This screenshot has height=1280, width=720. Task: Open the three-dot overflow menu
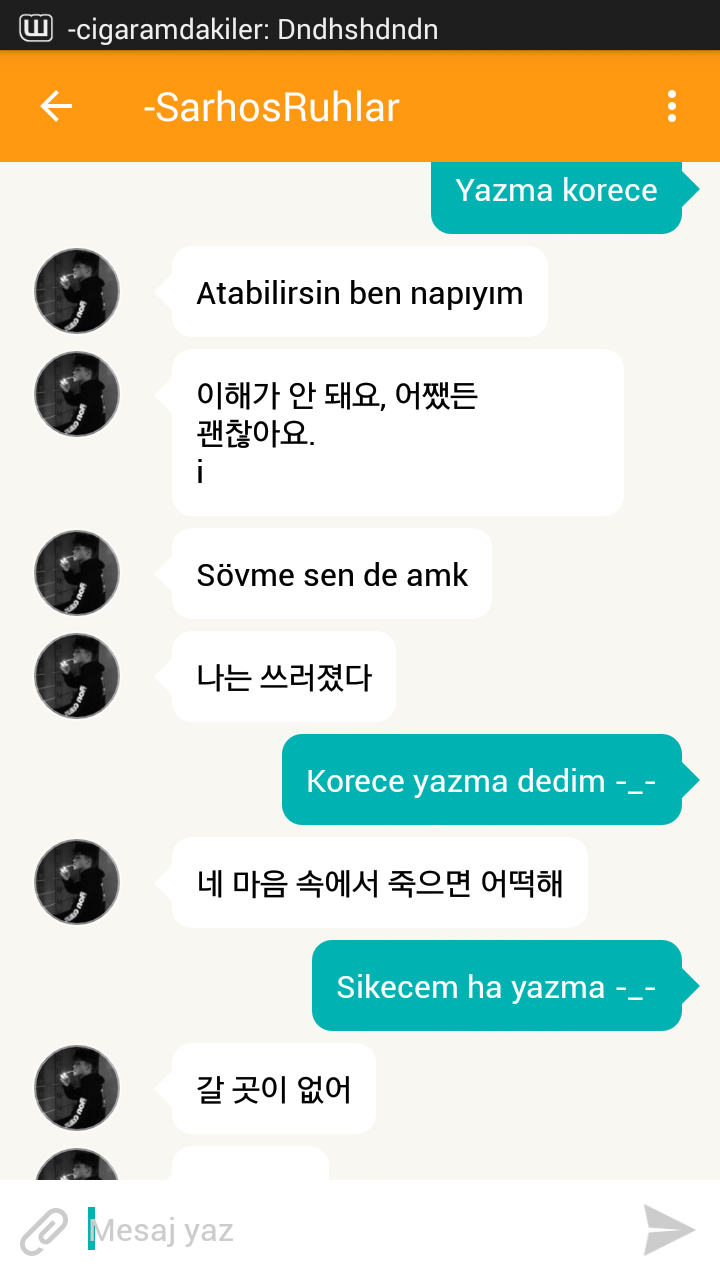(671, 107)
